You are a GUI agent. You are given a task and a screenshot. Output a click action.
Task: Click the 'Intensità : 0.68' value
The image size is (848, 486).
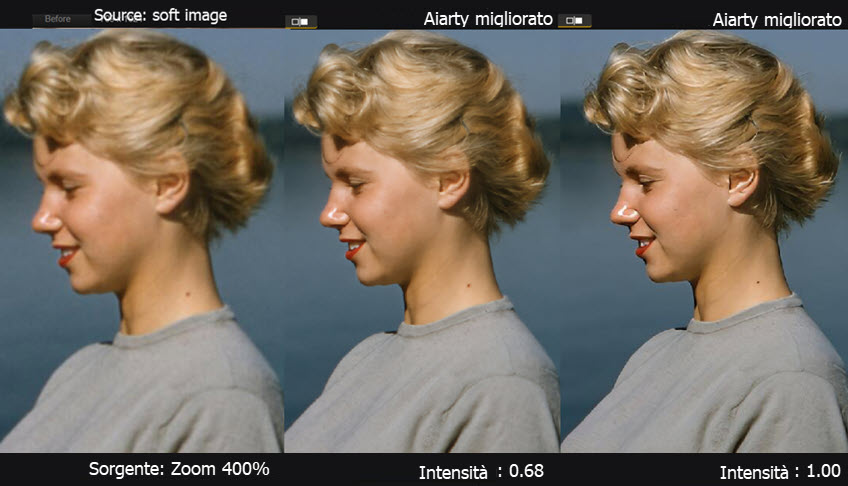[x=481, y=471]
